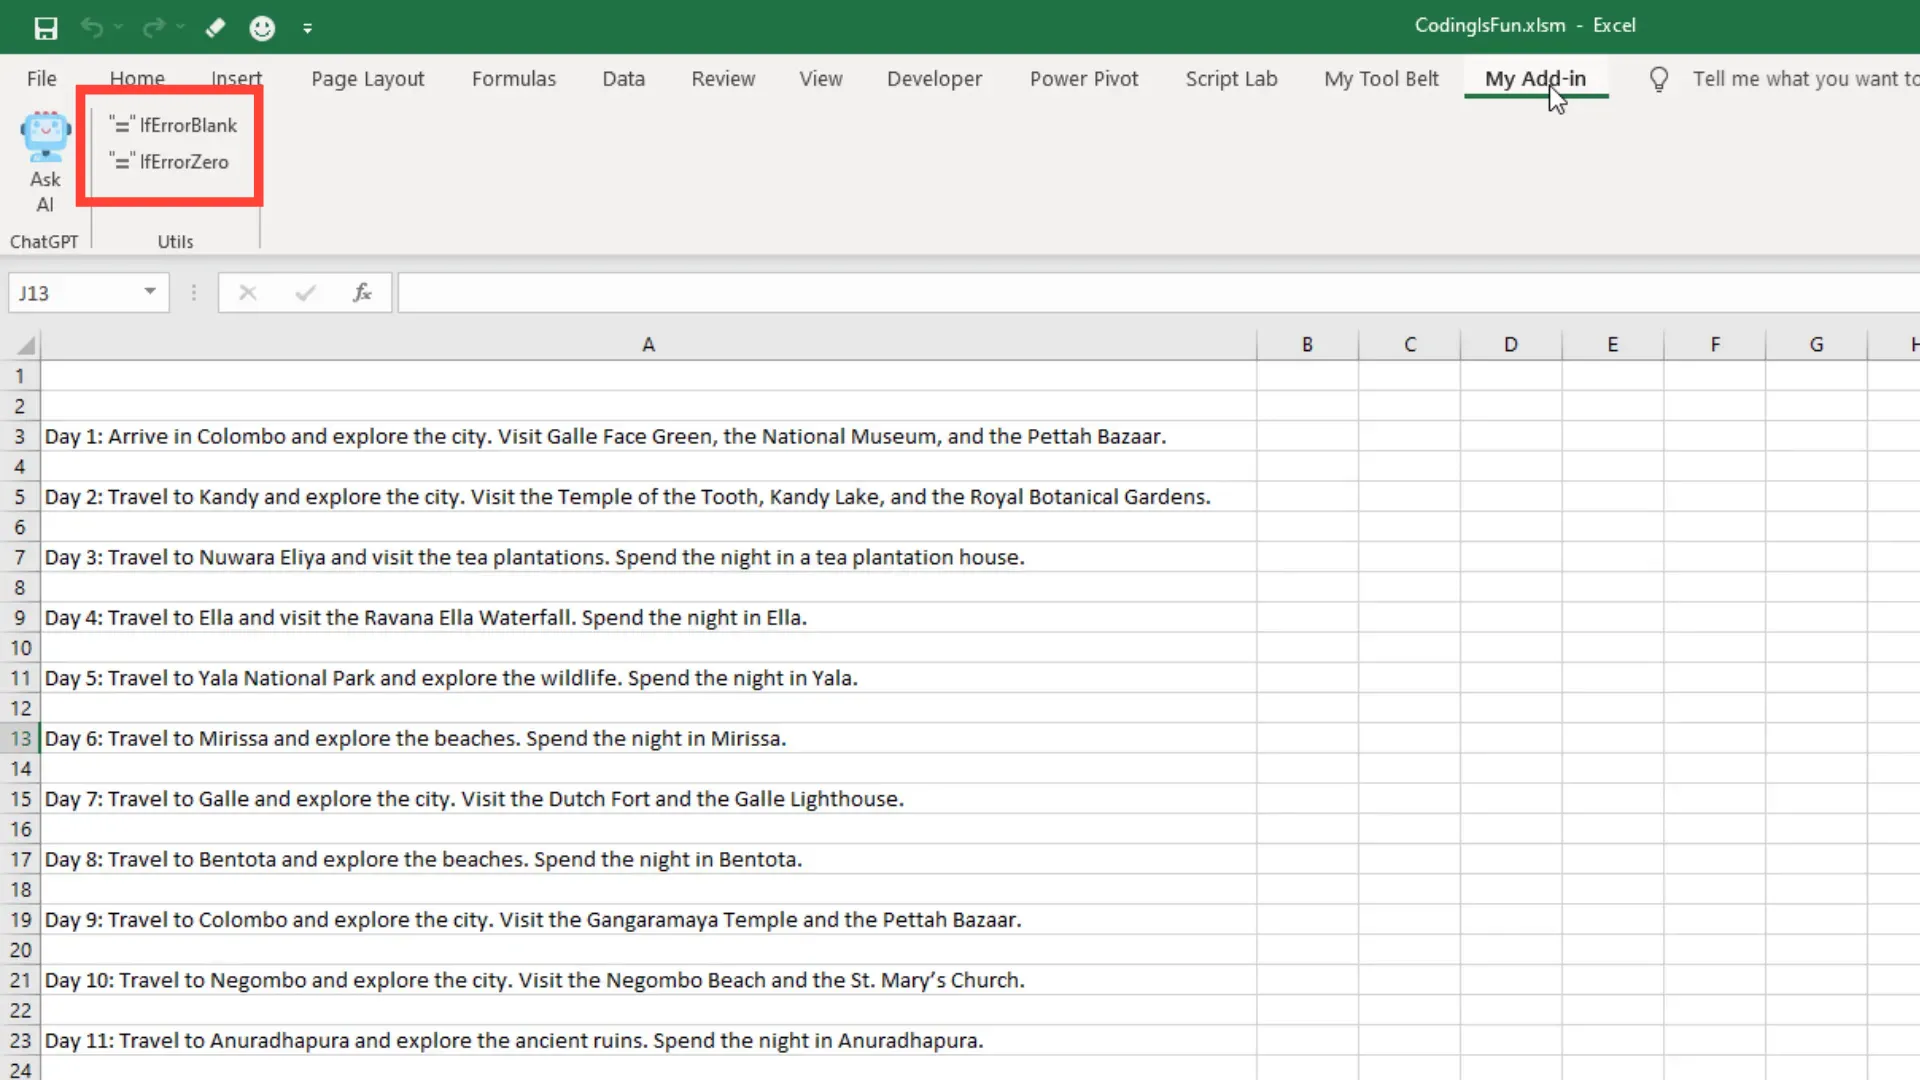
Task: Click the smiley face feedback icon
Action: 262,28
